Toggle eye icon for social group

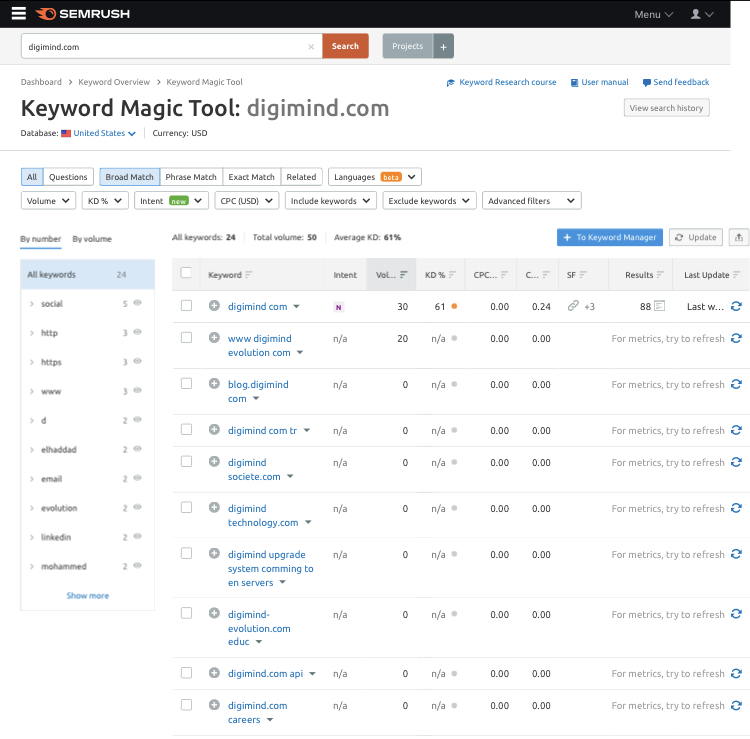point(137,303)
